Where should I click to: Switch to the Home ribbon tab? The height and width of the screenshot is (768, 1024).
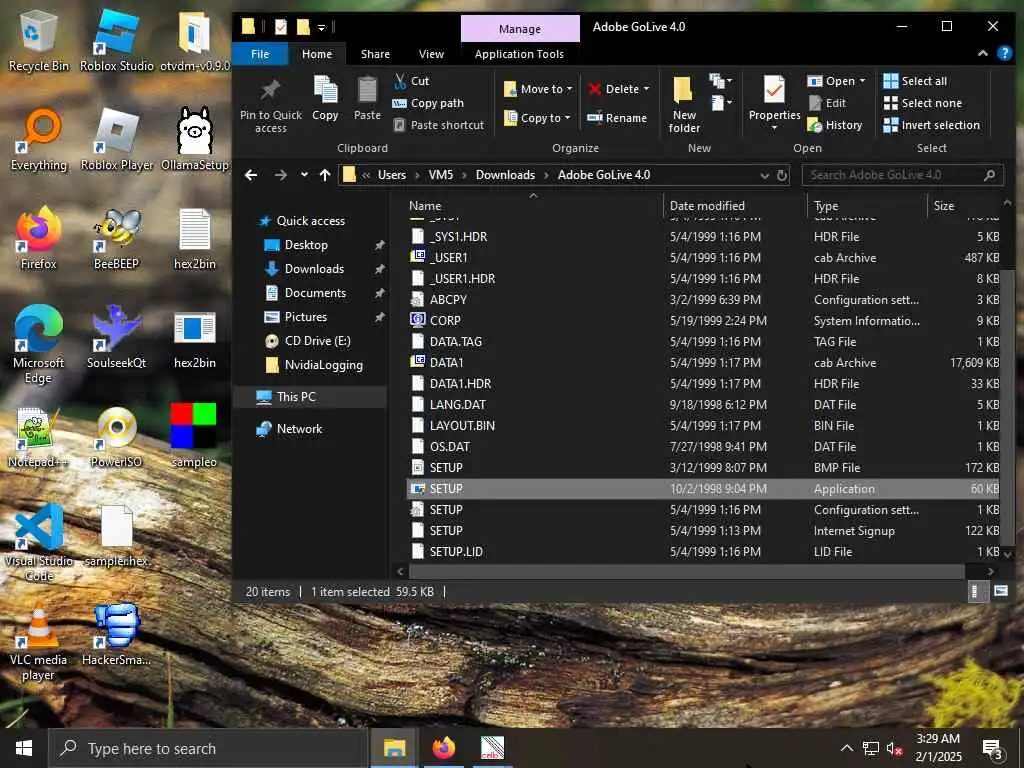pos(317,54)
